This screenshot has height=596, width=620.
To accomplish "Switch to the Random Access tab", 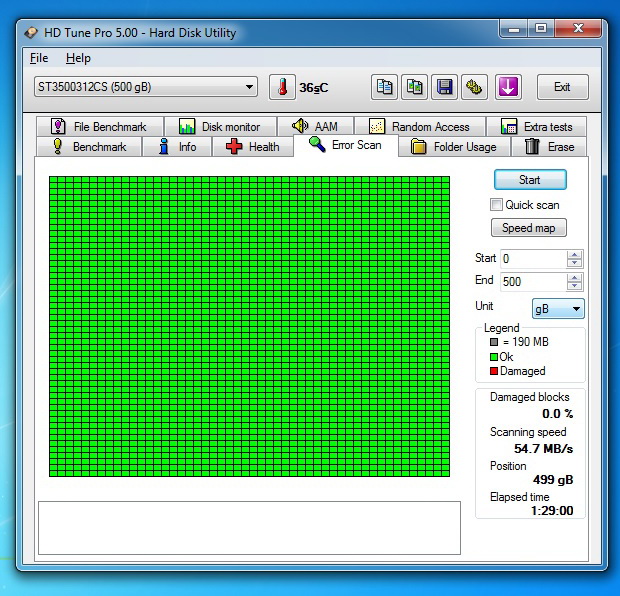I will pos(420,127).
